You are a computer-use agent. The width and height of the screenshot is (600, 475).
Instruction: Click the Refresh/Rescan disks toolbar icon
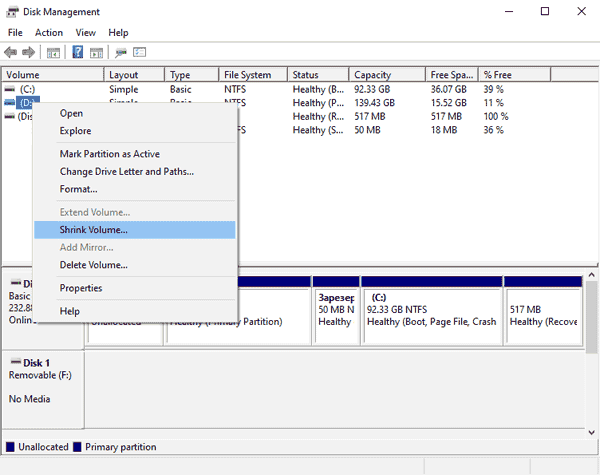point(121,52)
